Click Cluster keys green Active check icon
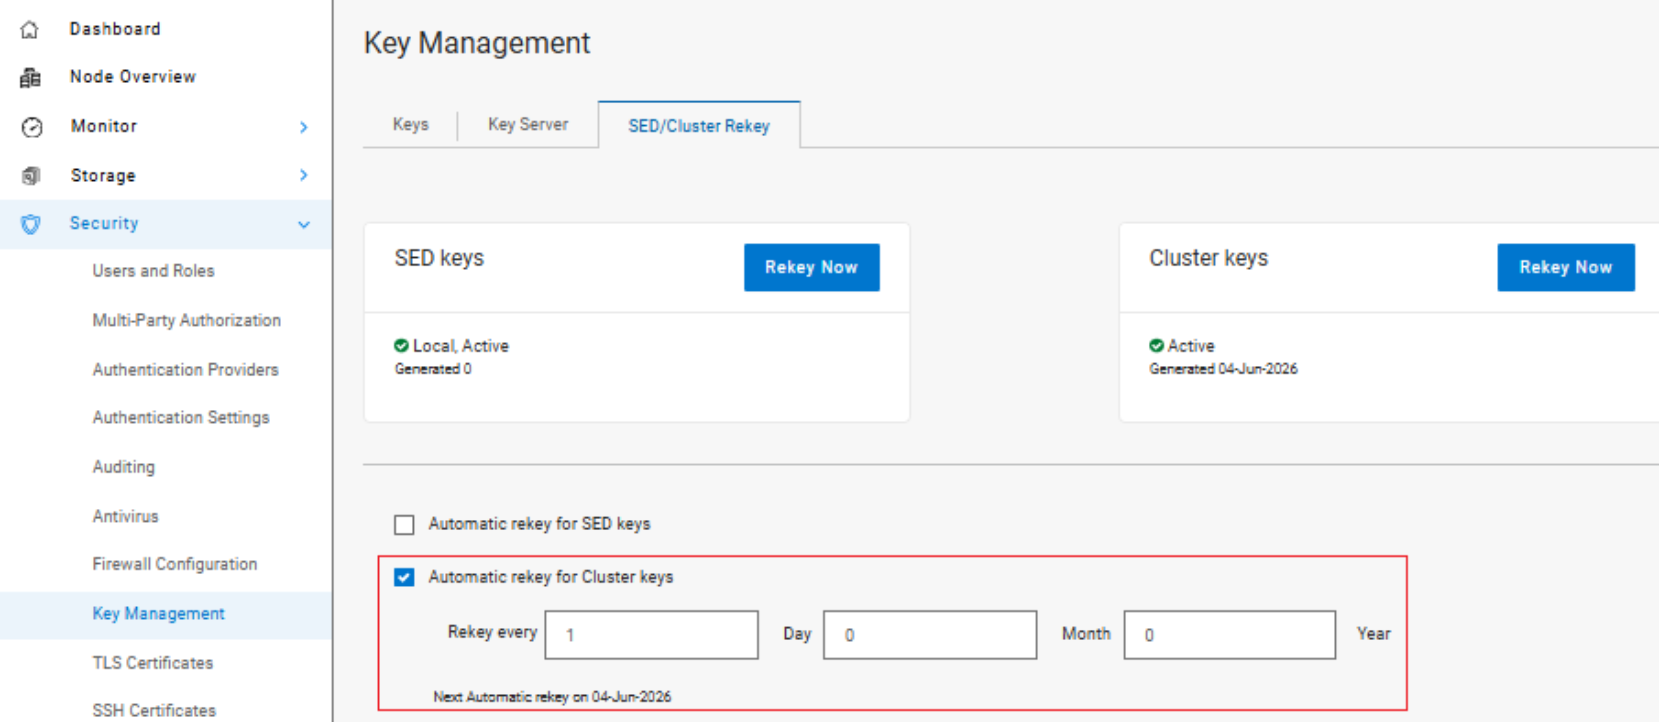This screenshot has width=1660, height=722. tap(1156, 345)
